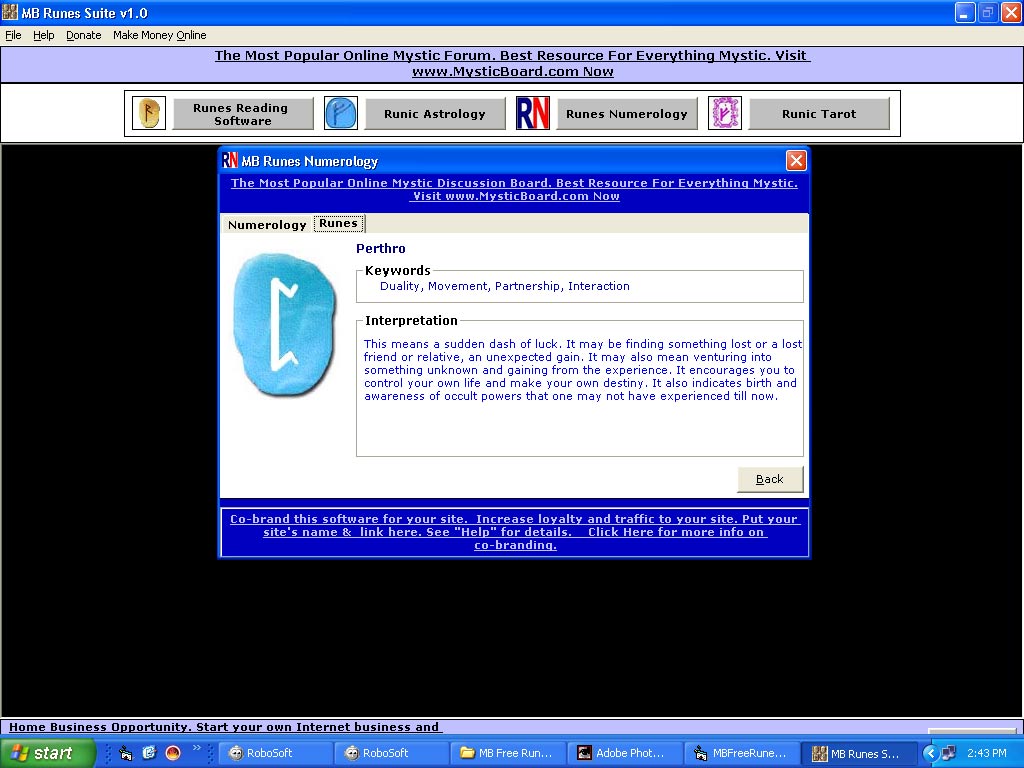
Task: Switch to the Numerology tab
Action: pos(267,225)
